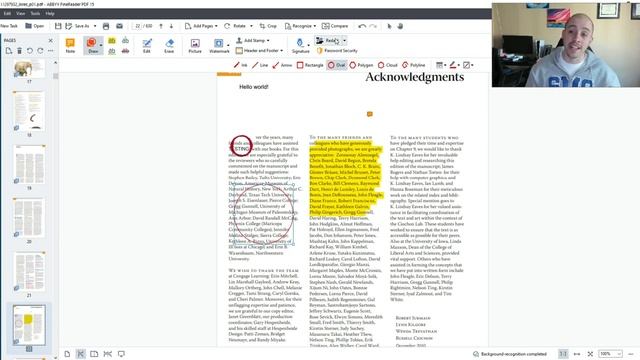This screenshot has width=640, height=360.
Task: Rotate page clockwise in Pages panel
Action: [40, 51]
